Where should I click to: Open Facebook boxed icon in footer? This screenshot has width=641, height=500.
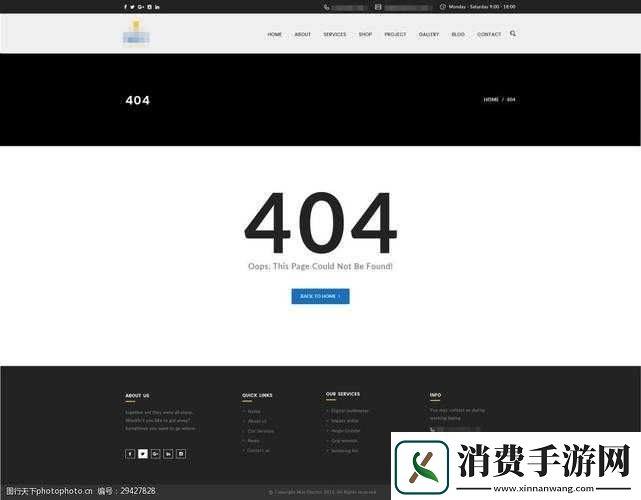click(130, 454)
